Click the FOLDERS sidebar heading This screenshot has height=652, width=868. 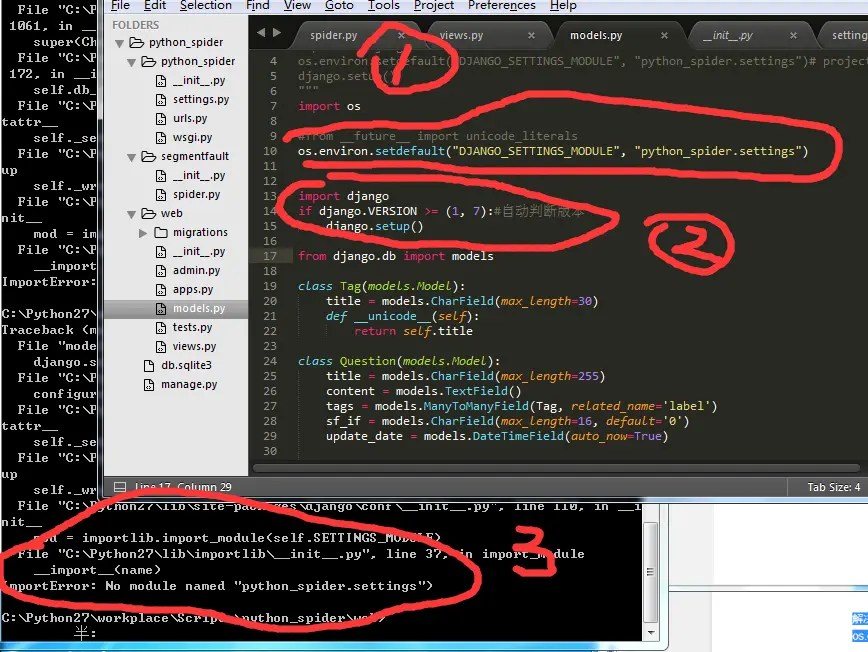[x=135, y=25]
